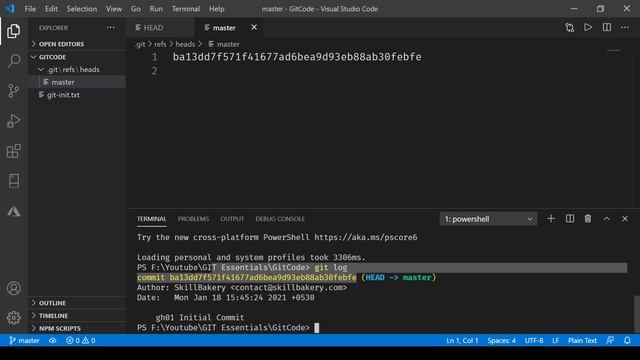Click Explorer more actions ellipsis

point(111,28)
